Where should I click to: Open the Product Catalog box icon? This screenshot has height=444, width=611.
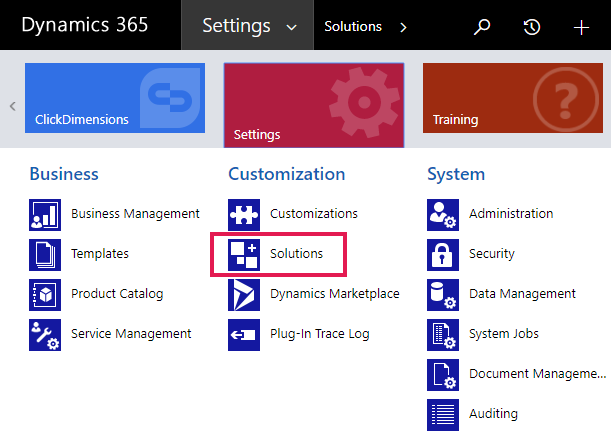pyautogui.click(x=45, y=295)
